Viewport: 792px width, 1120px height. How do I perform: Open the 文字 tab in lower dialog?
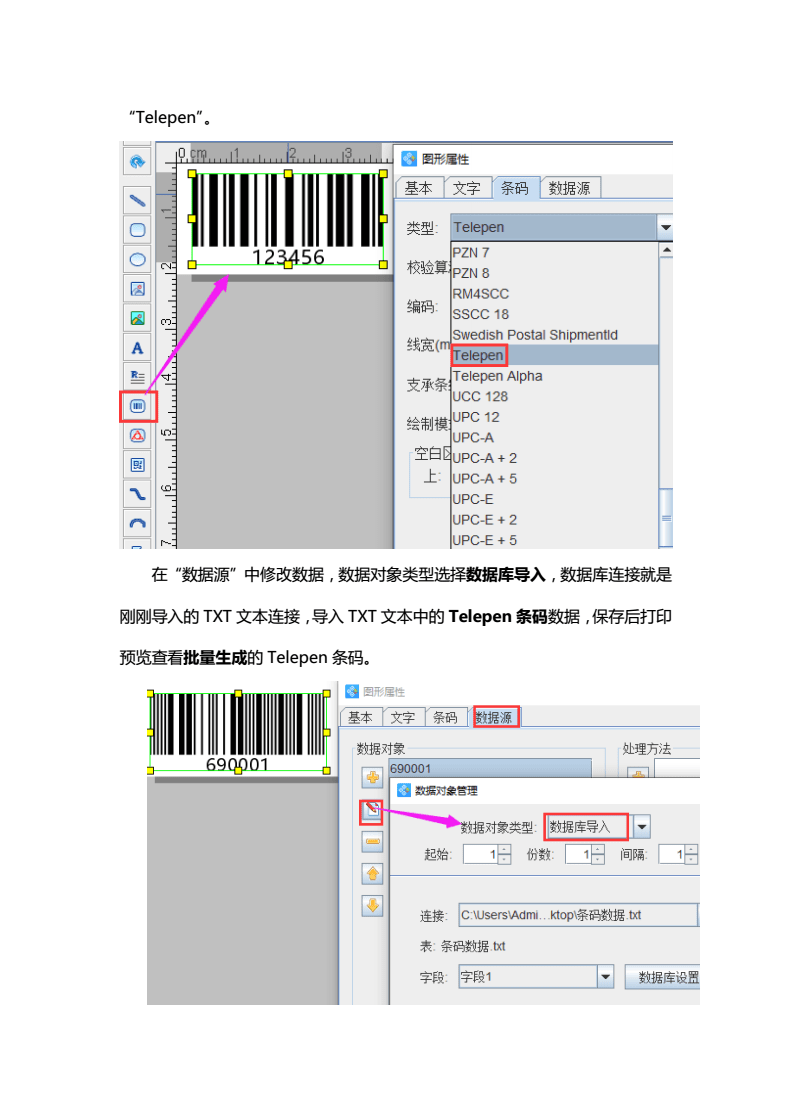pos(403,717)
